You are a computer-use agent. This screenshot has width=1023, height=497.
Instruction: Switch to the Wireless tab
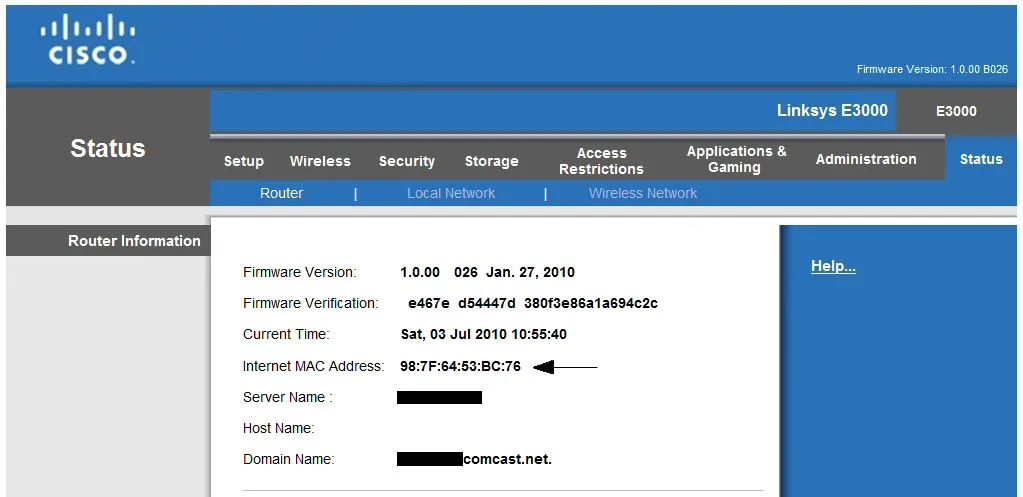[x=320, y=161]
